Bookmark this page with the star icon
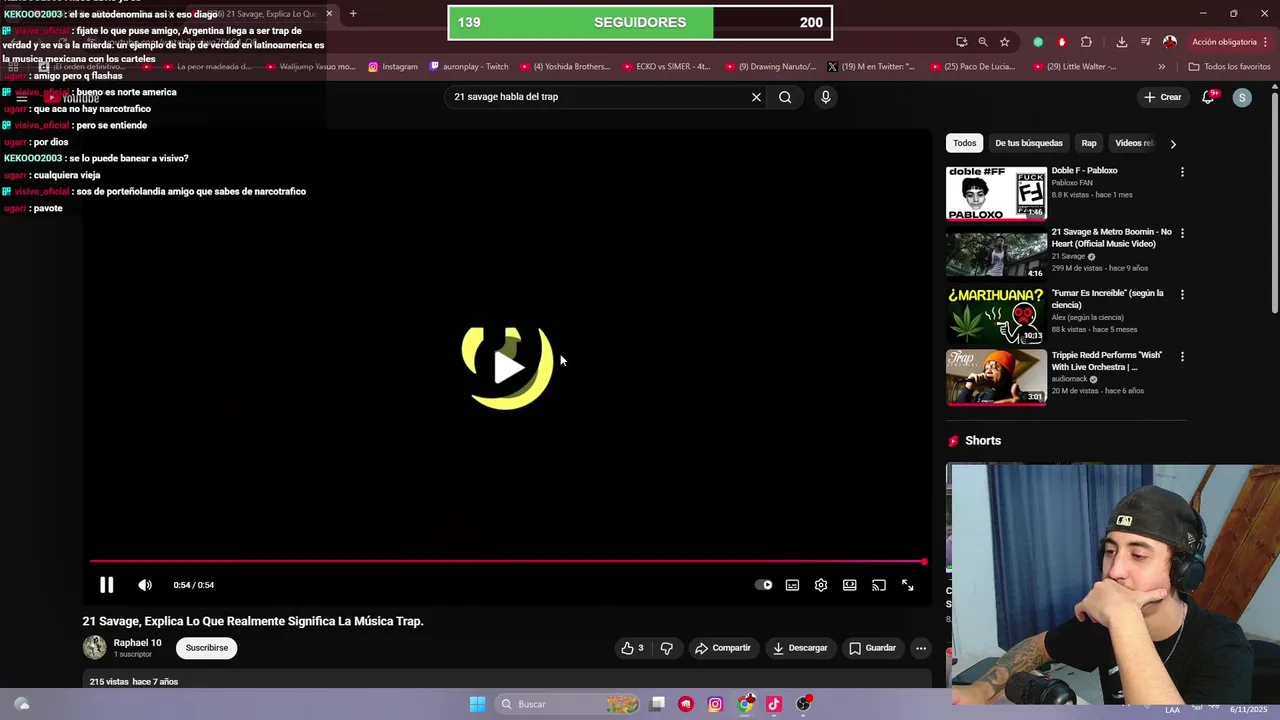The width and height of the screenshot is (1280, 720). pyautogui.click(x=1004, y=42)
